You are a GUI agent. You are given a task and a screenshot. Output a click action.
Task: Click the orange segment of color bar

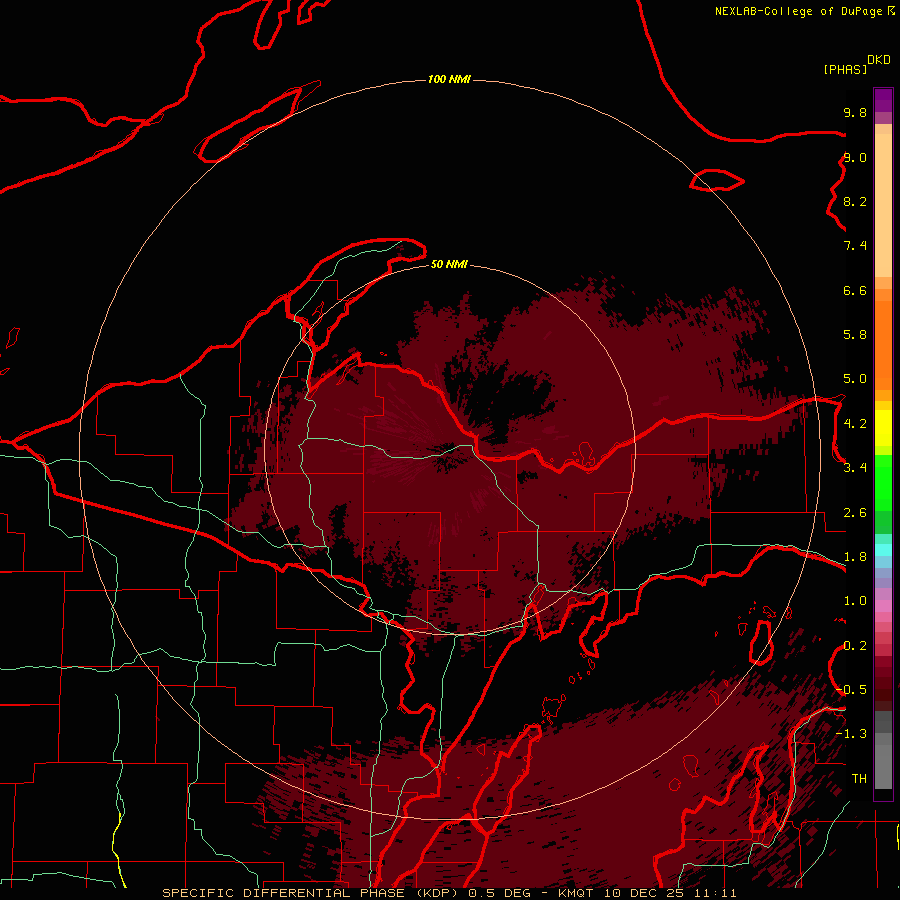(x=883, y=345)
